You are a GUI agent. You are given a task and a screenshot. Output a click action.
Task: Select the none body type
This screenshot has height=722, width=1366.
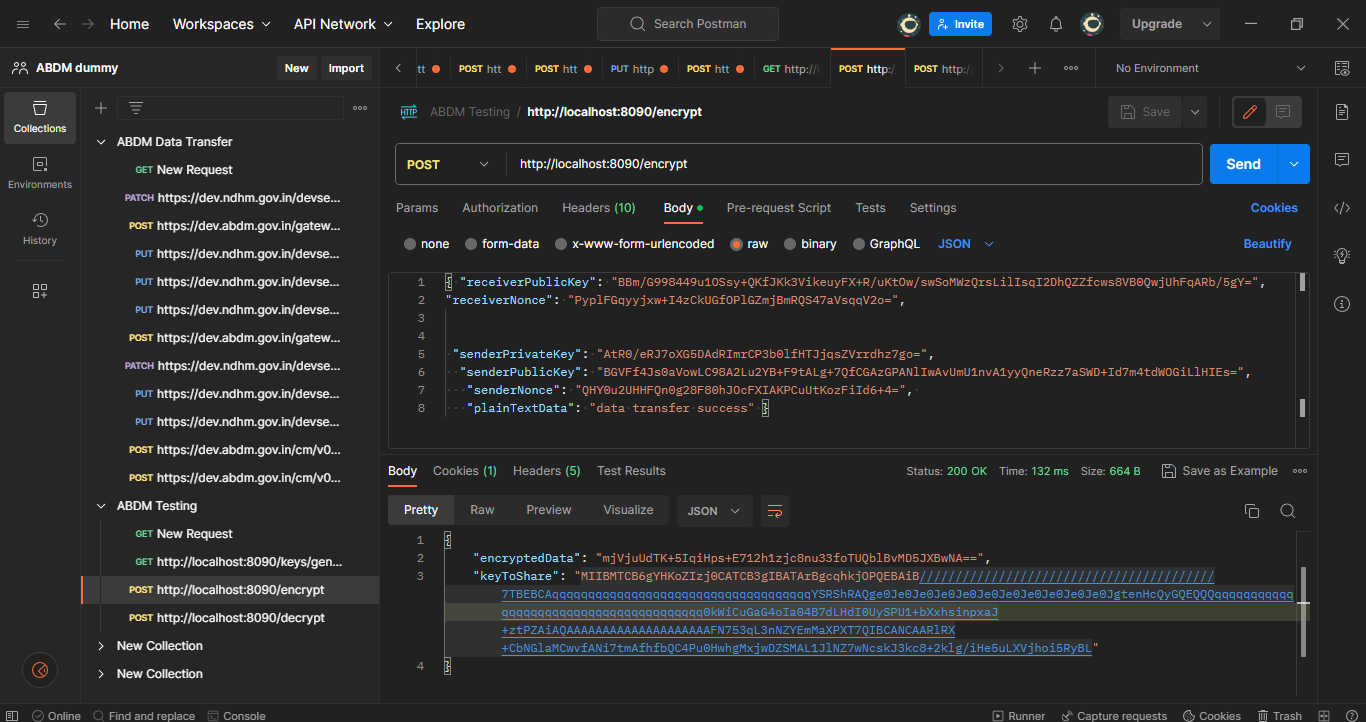(427, 244)
